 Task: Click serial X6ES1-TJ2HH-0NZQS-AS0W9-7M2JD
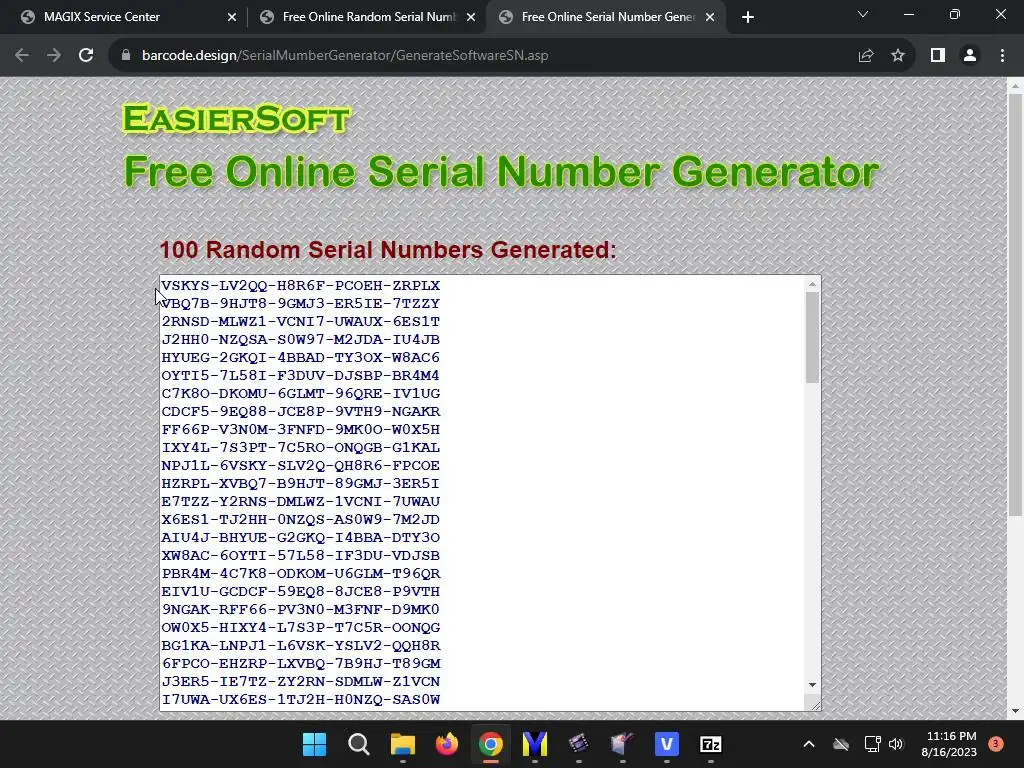(x=300, y=519)
